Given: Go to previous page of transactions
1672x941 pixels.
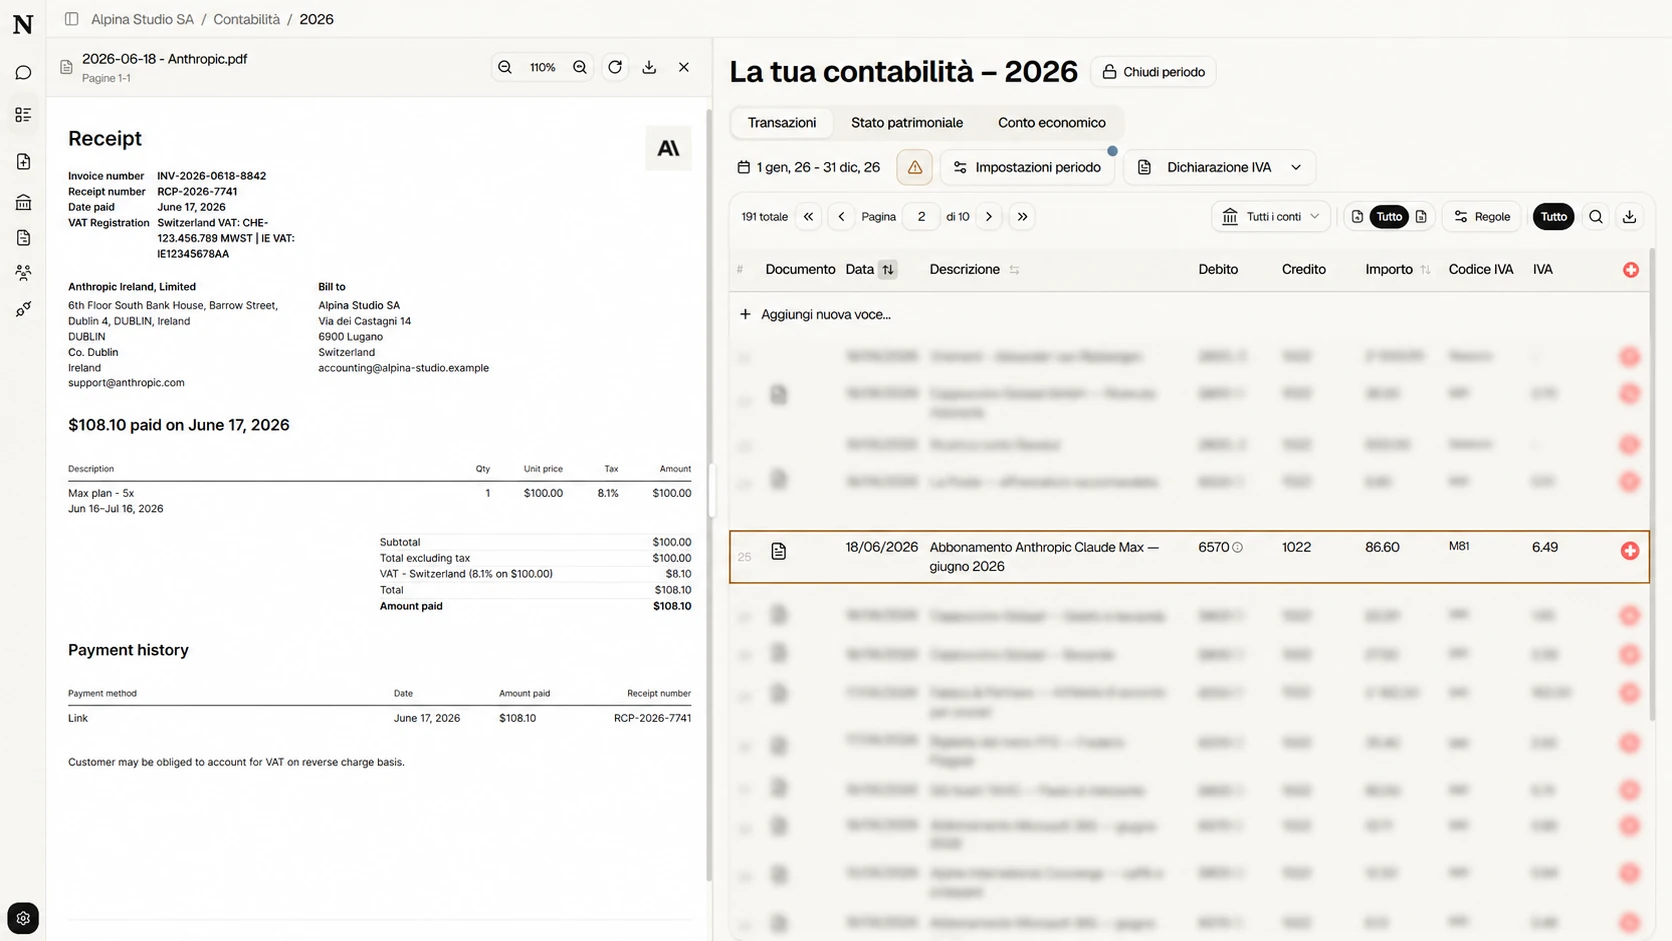Looking at the screenshot, I should [x=841, y=216].
